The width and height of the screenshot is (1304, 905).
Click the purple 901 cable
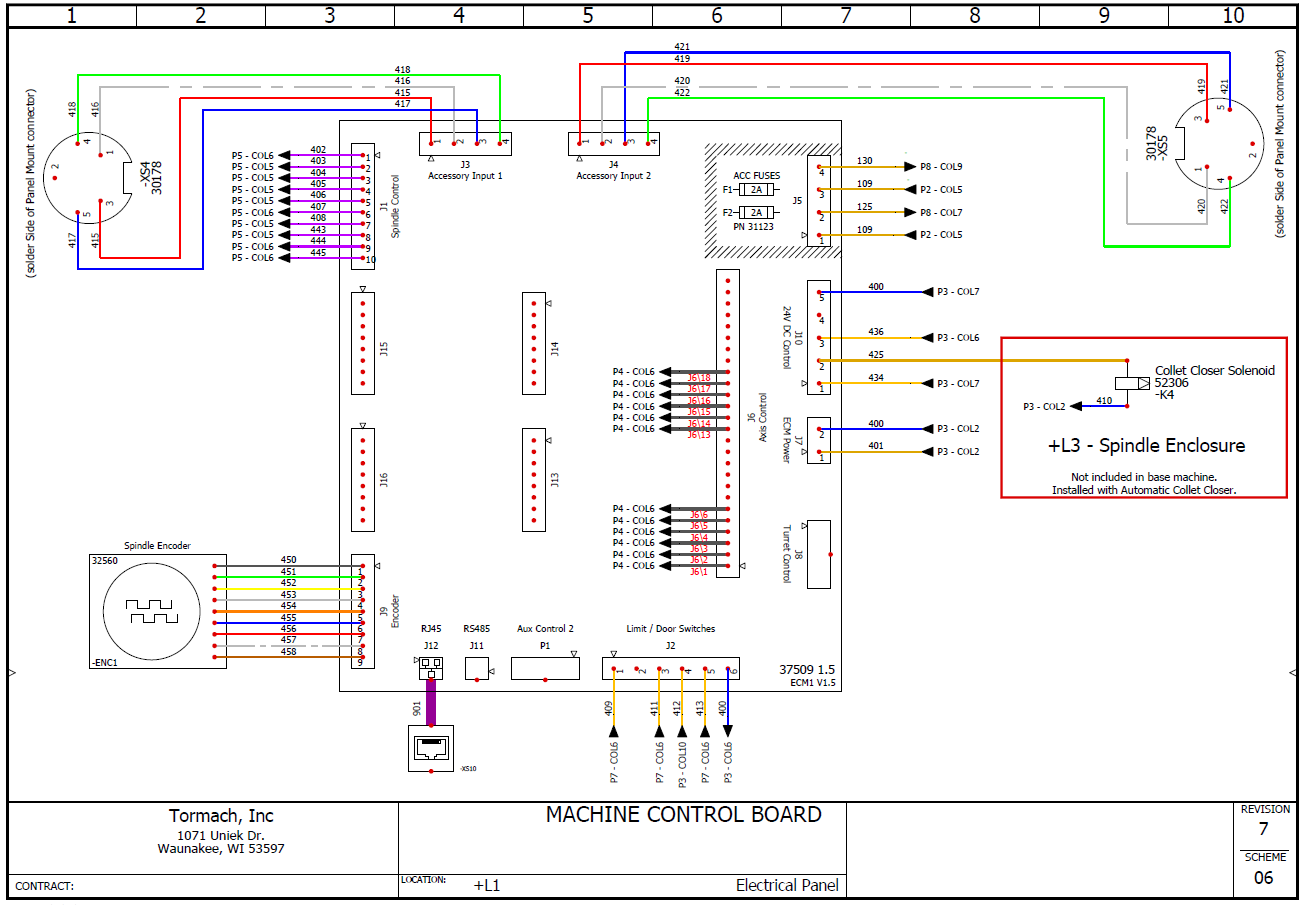coord(431,702)
